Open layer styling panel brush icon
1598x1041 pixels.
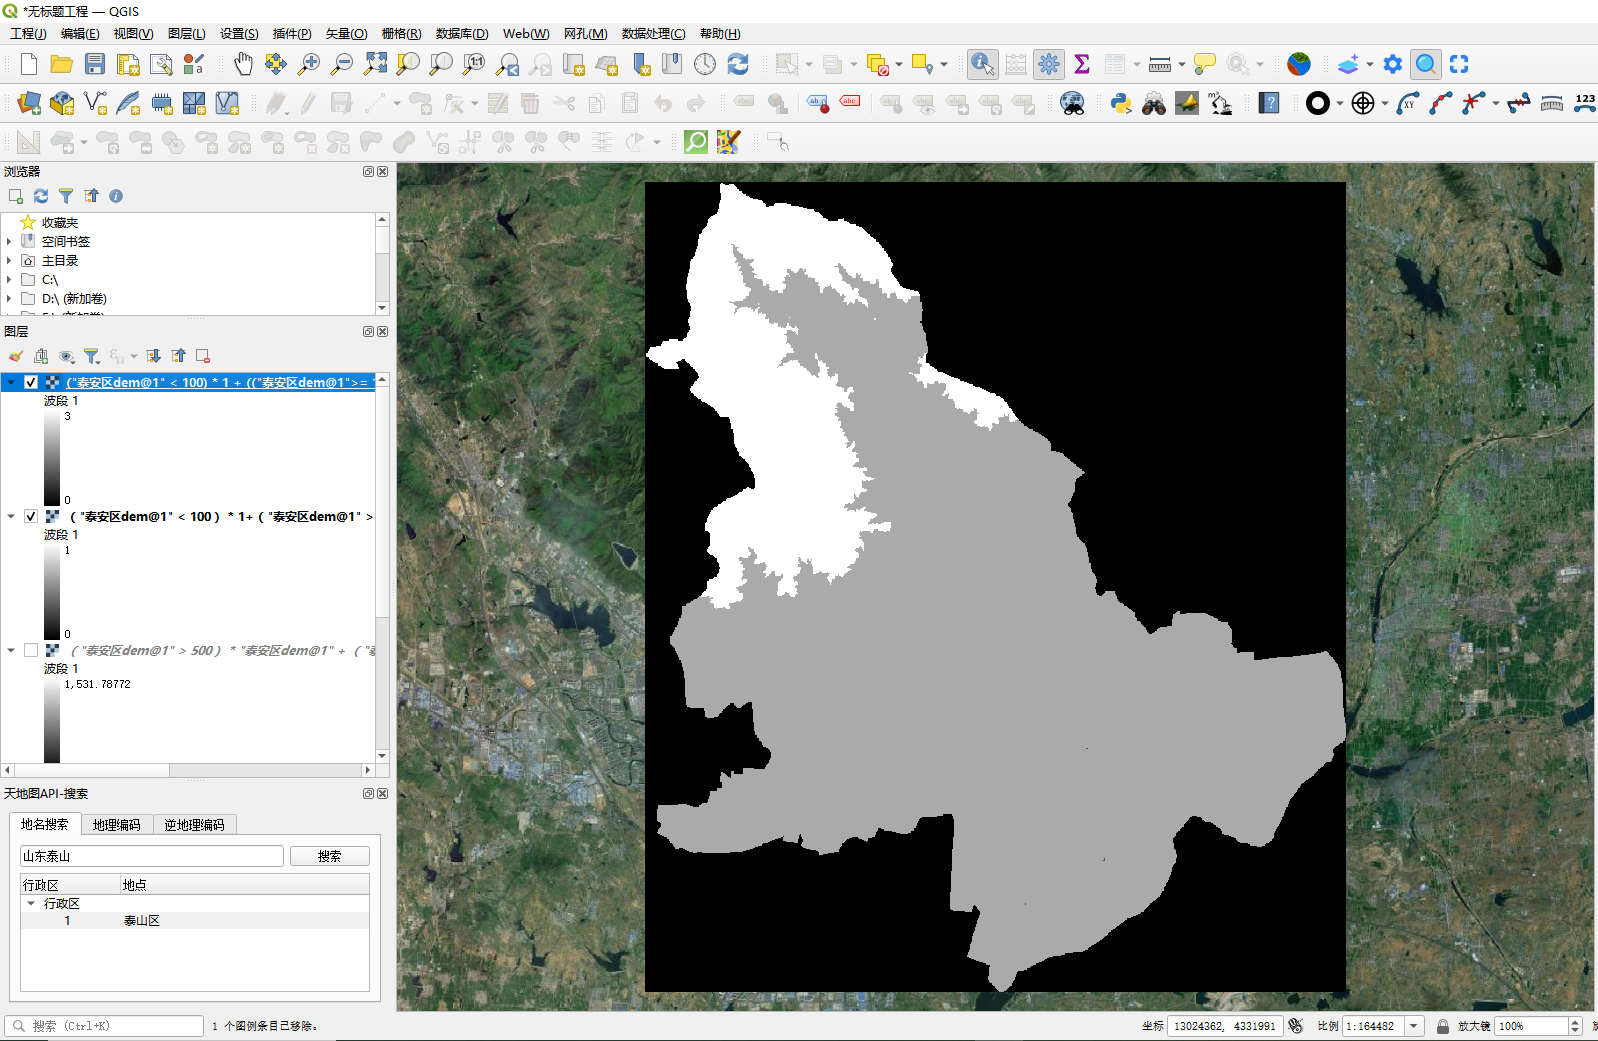tap(16, 356)
